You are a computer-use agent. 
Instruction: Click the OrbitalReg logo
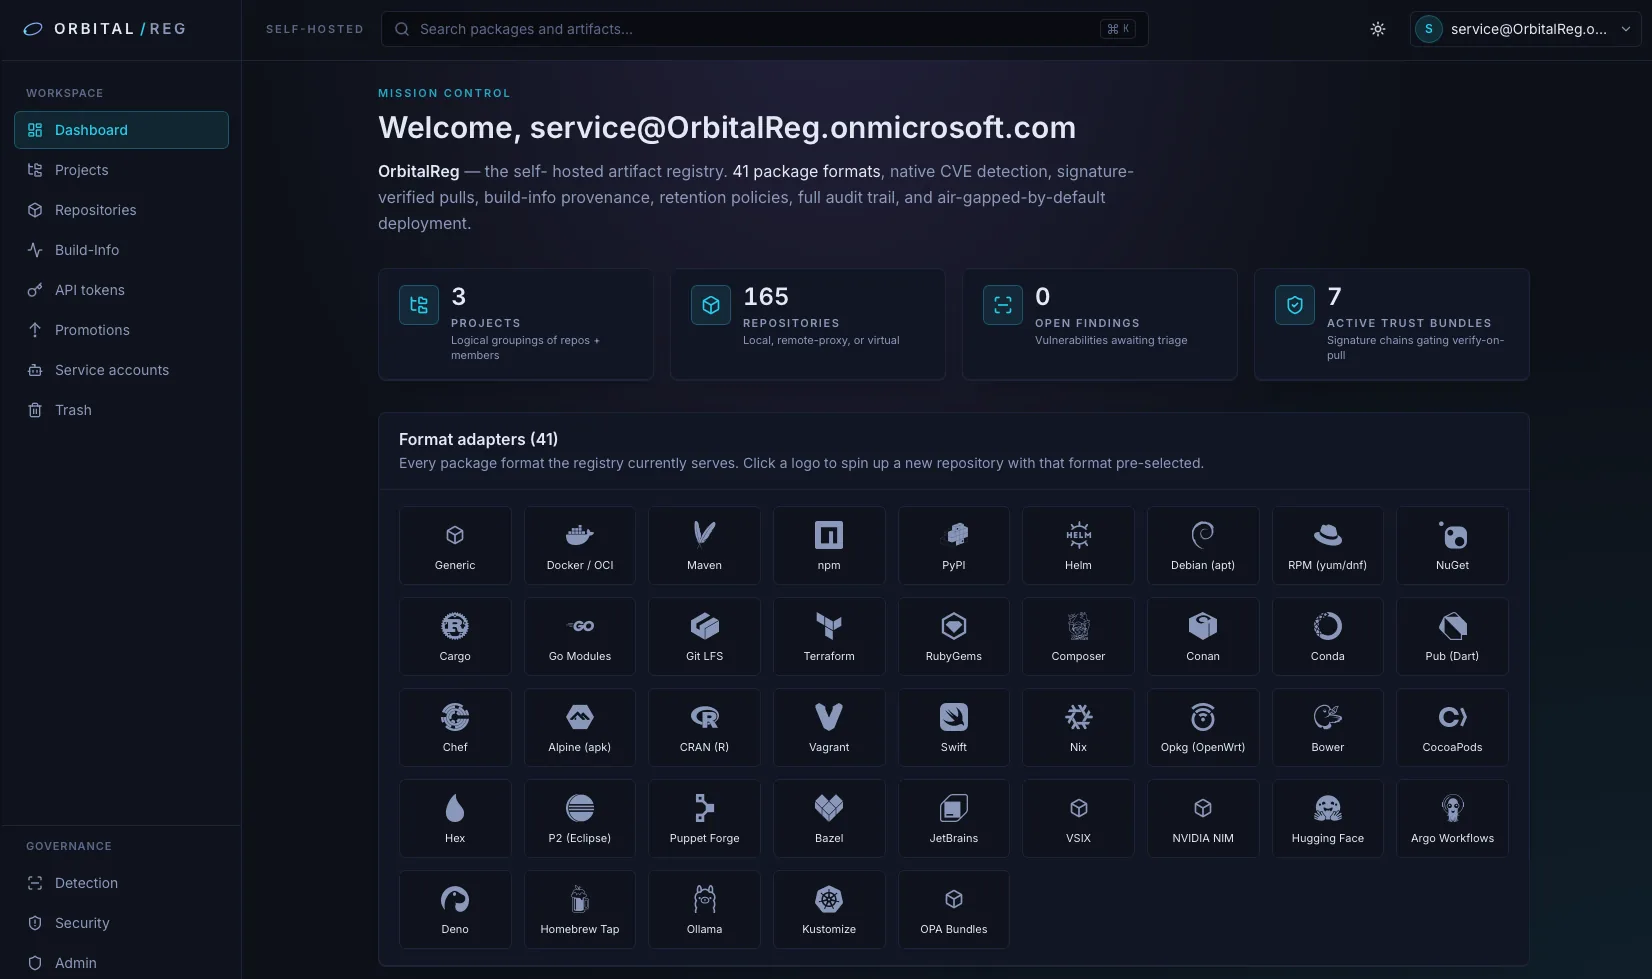[105, 29]
